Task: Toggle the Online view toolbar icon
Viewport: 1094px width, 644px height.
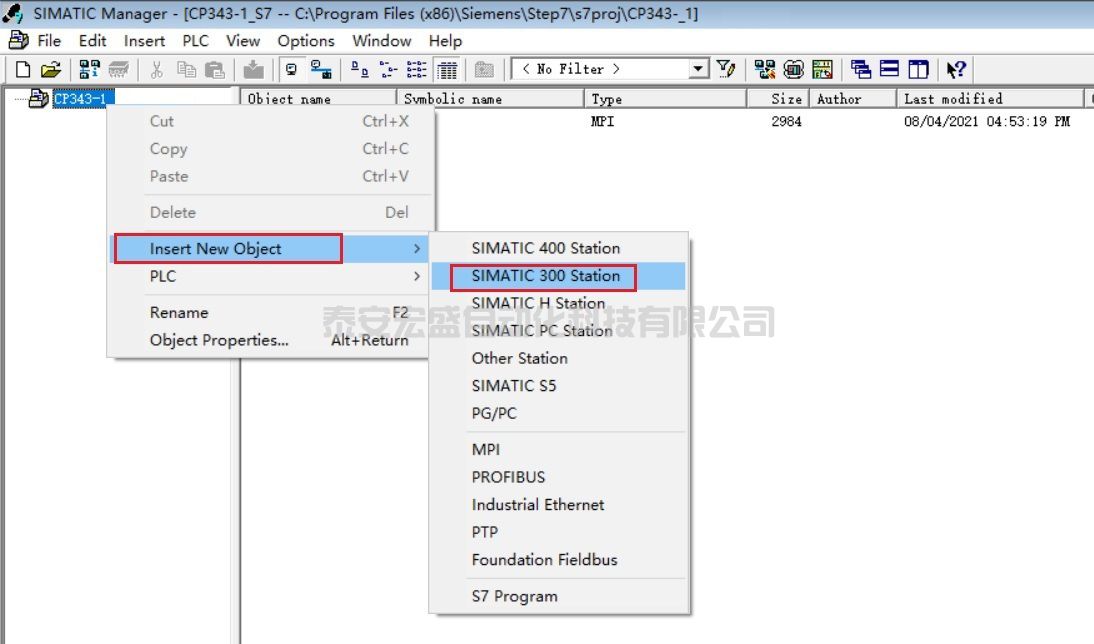Action: click(x=321, y=69)
